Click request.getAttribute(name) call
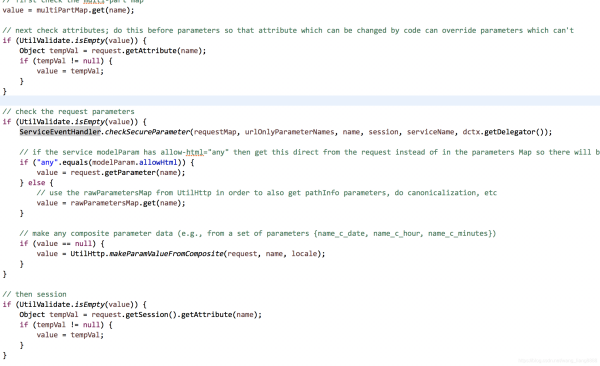This screenshot has width=600, height=366. click(149, 51)
